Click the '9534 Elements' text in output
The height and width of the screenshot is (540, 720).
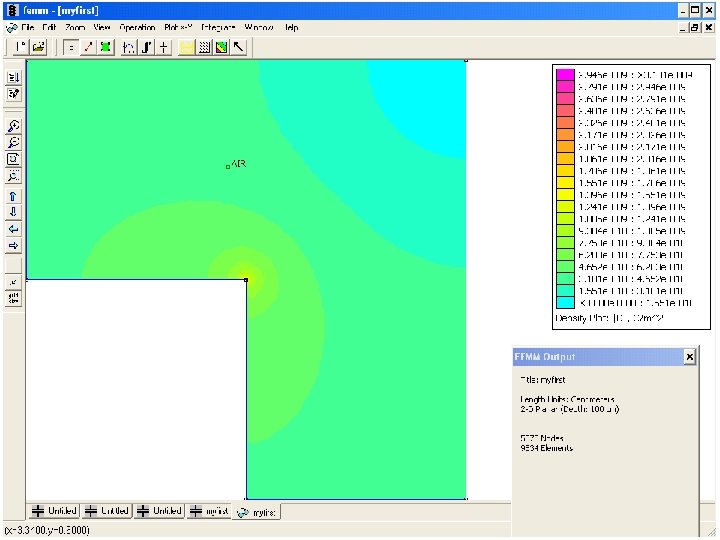point(546,448)
